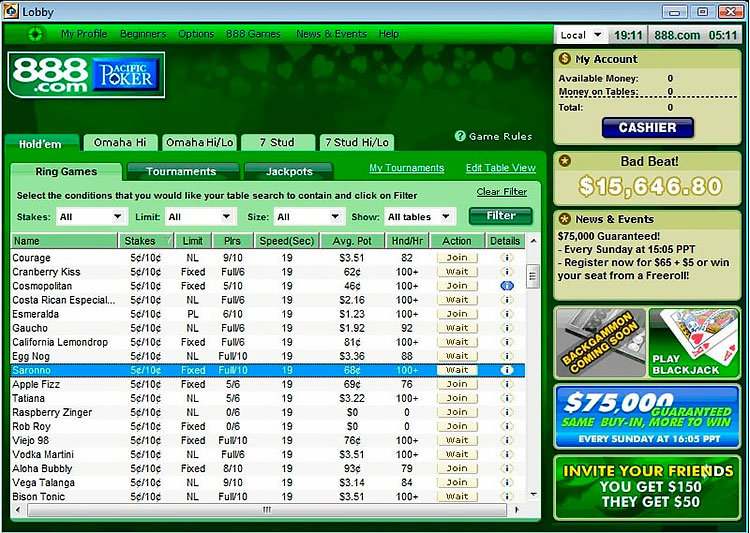Click the 888.com Pacific Poker logo

coord(87,75)
